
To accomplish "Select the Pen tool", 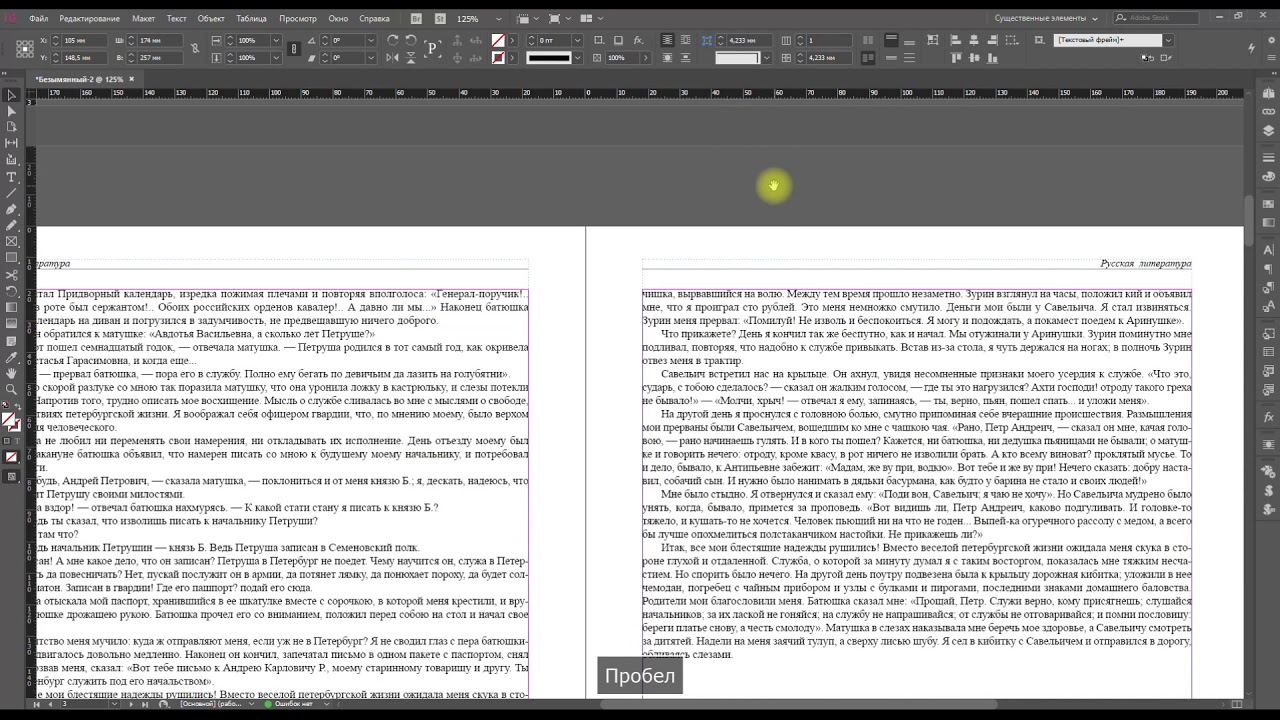I will [x=12, y=209].
